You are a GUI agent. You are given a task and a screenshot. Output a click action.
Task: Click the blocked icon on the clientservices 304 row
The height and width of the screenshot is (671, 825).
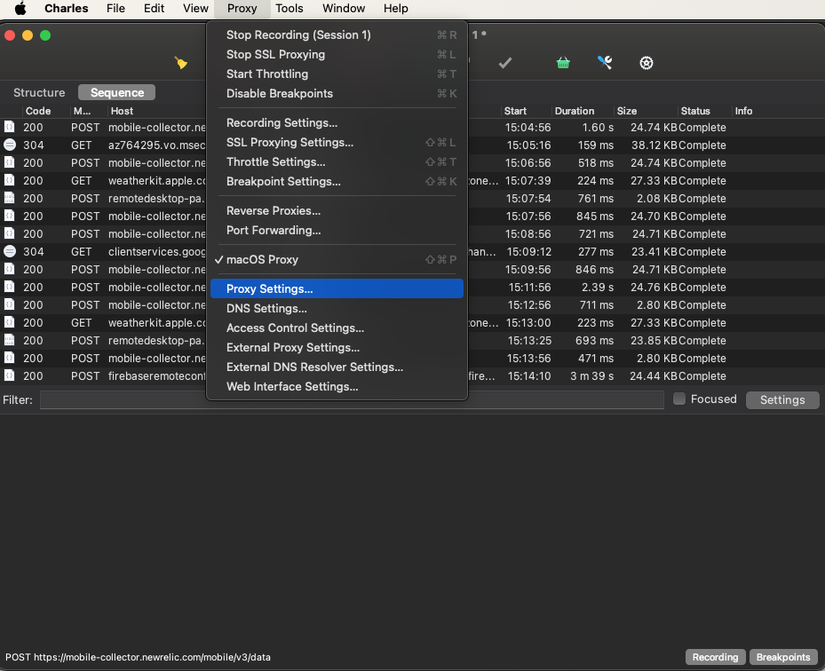pyautogui.click(x=8, y=251)
